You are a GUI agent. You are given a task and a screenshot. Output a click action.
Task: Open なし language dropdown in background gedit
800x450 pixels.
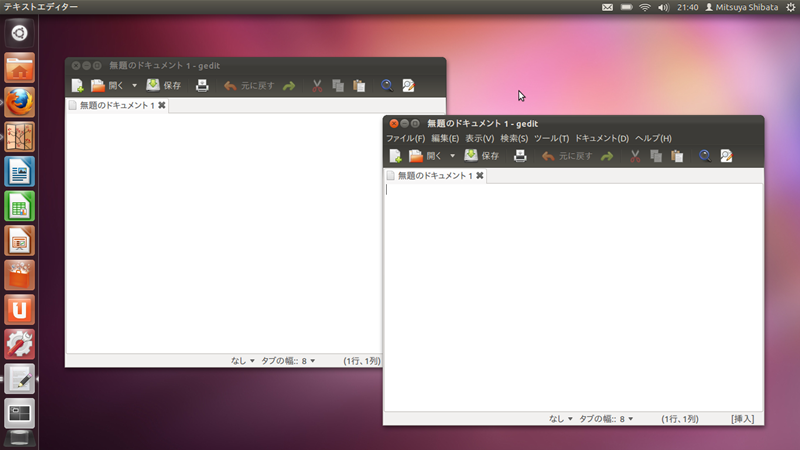(x=243, y=361)
